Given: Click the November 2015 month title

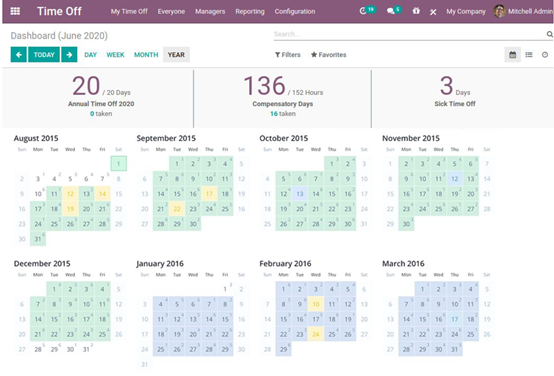Looking at the screenshot, I should pyautogui.click(x=411, y=138).
